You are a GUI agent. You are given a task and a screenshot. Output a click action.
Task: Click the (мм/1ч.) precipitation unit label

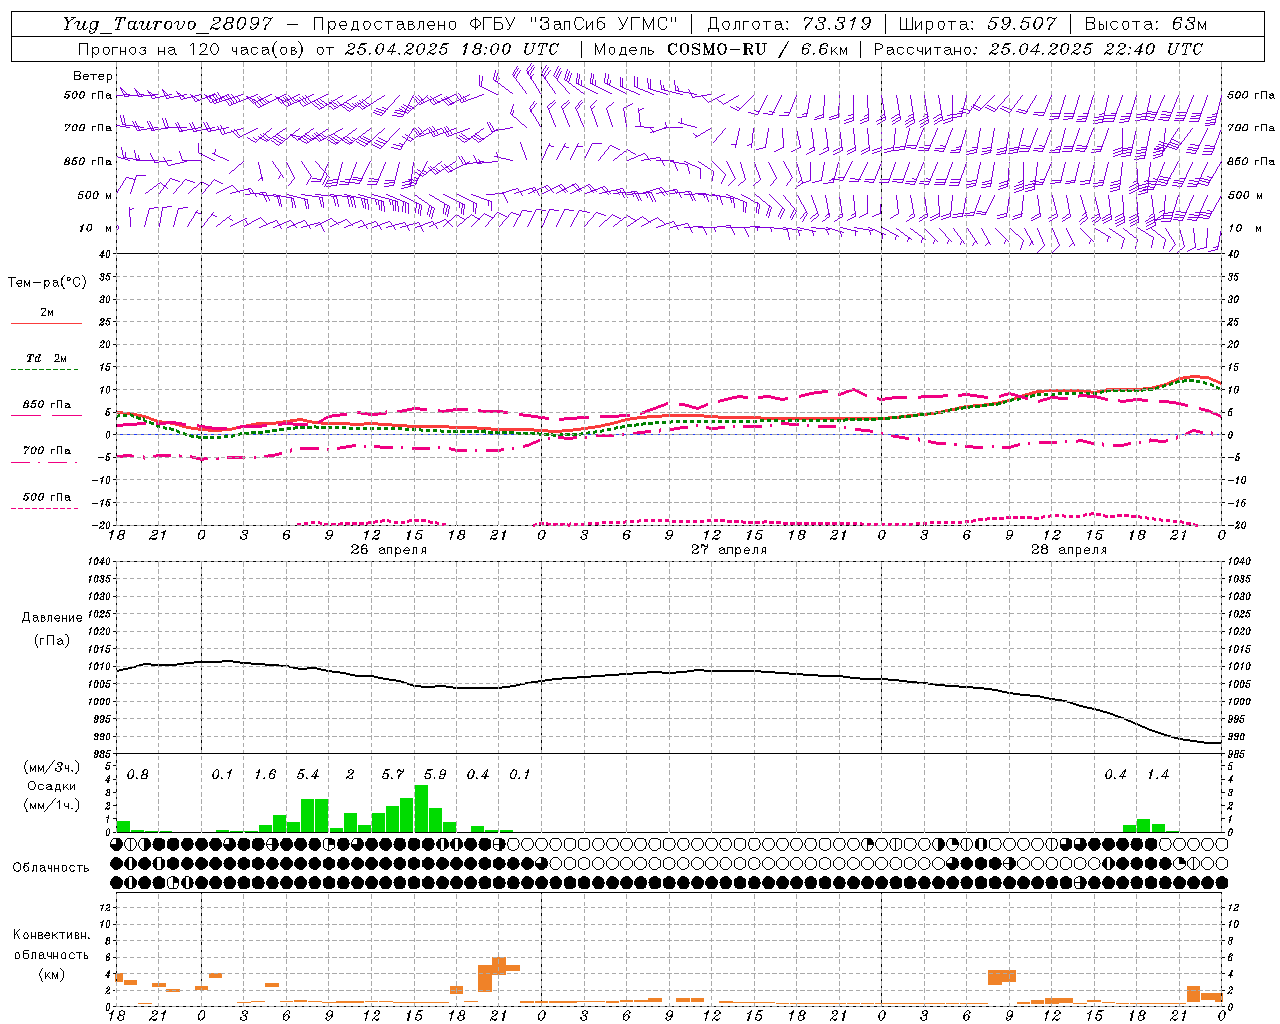click(52, 805)
